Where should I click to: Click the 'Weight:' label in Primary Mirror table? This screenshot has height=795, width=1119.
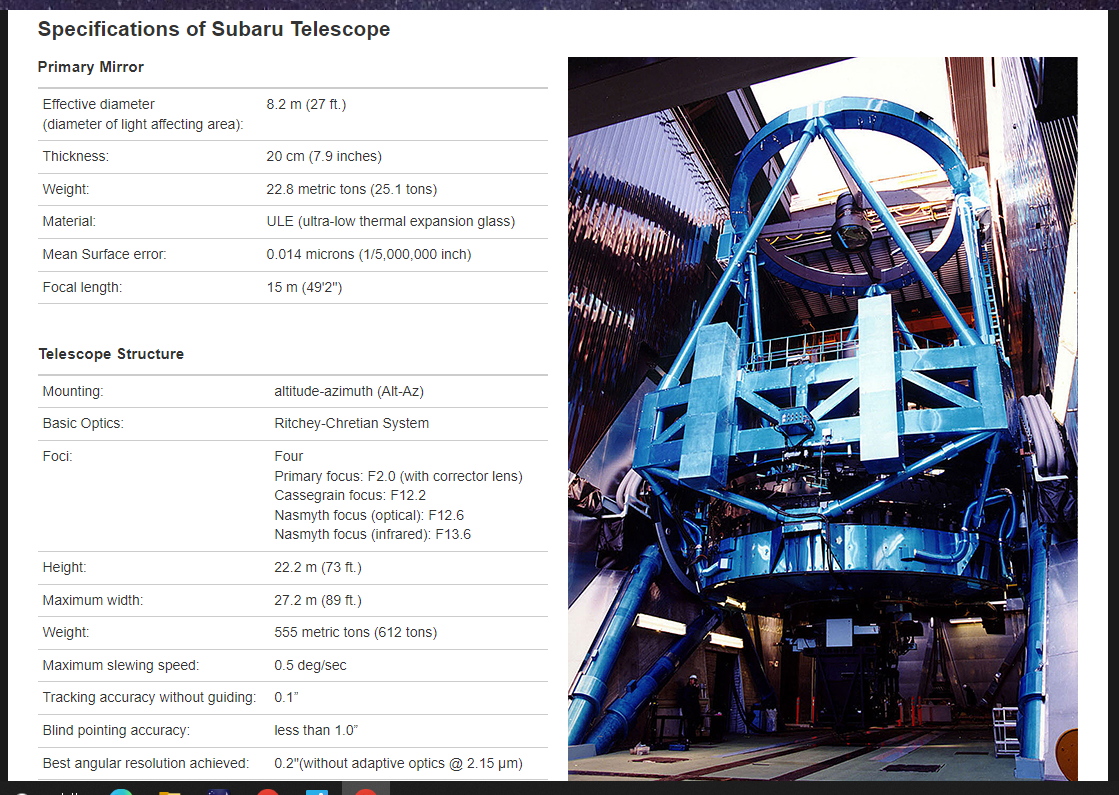coord(66,189)
